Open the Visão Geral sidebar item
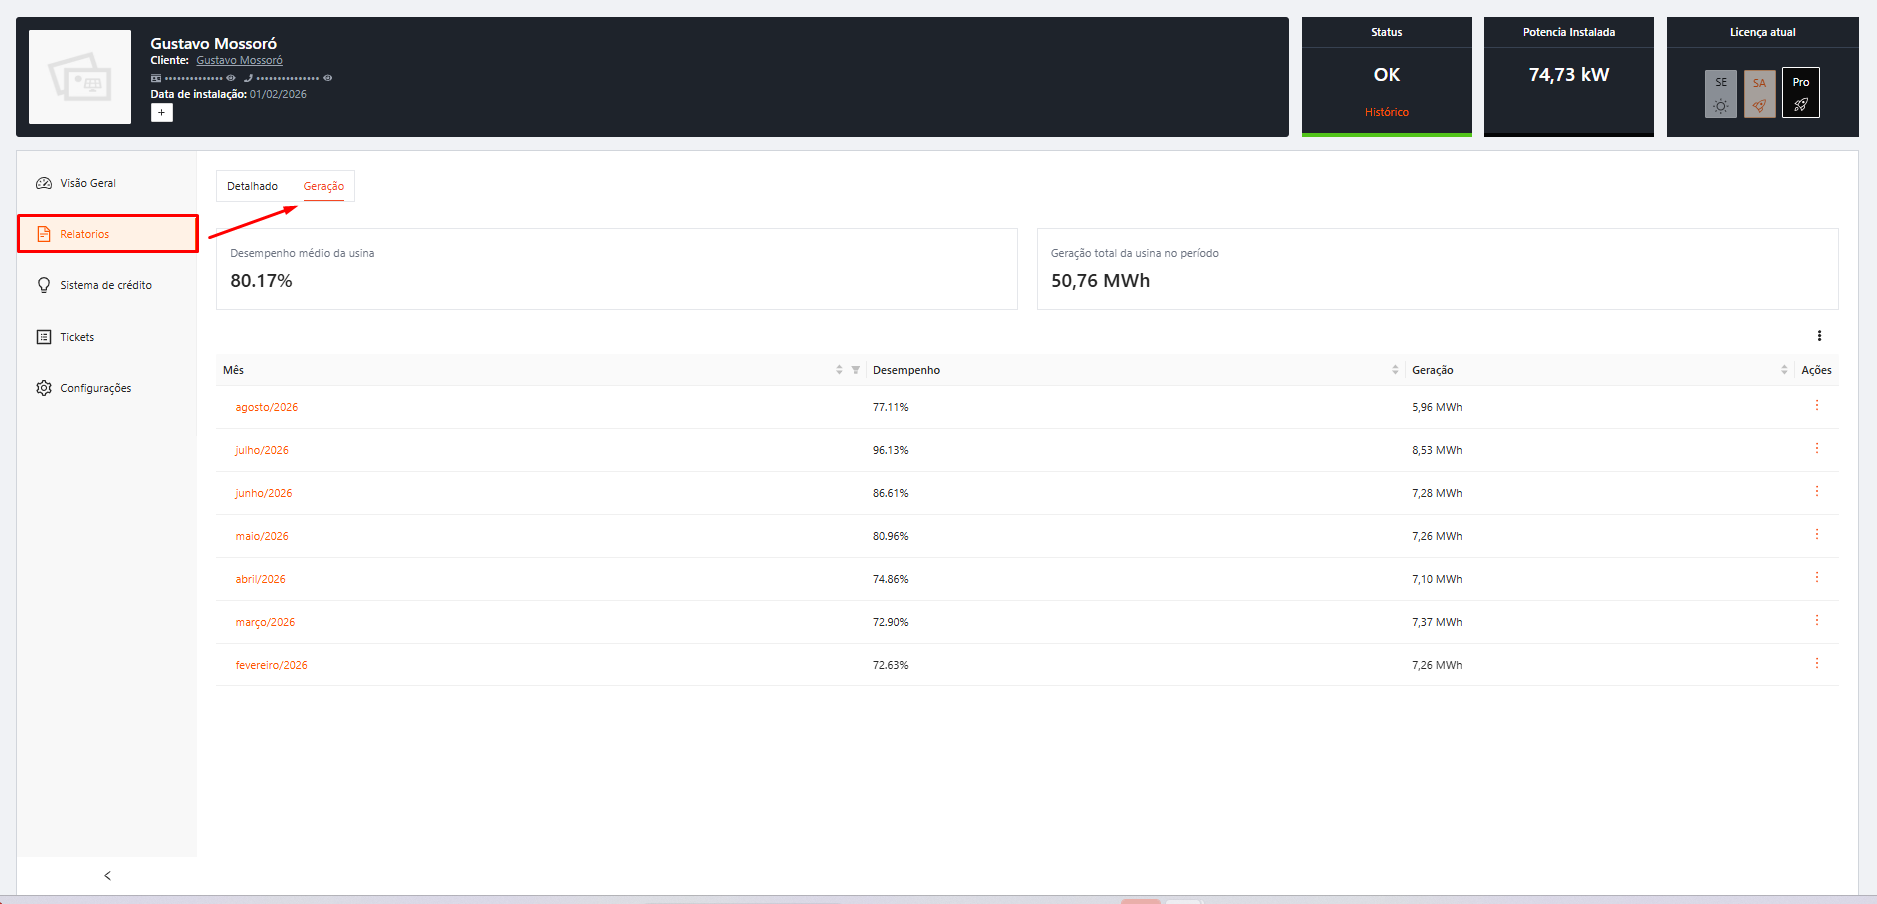 107,183
